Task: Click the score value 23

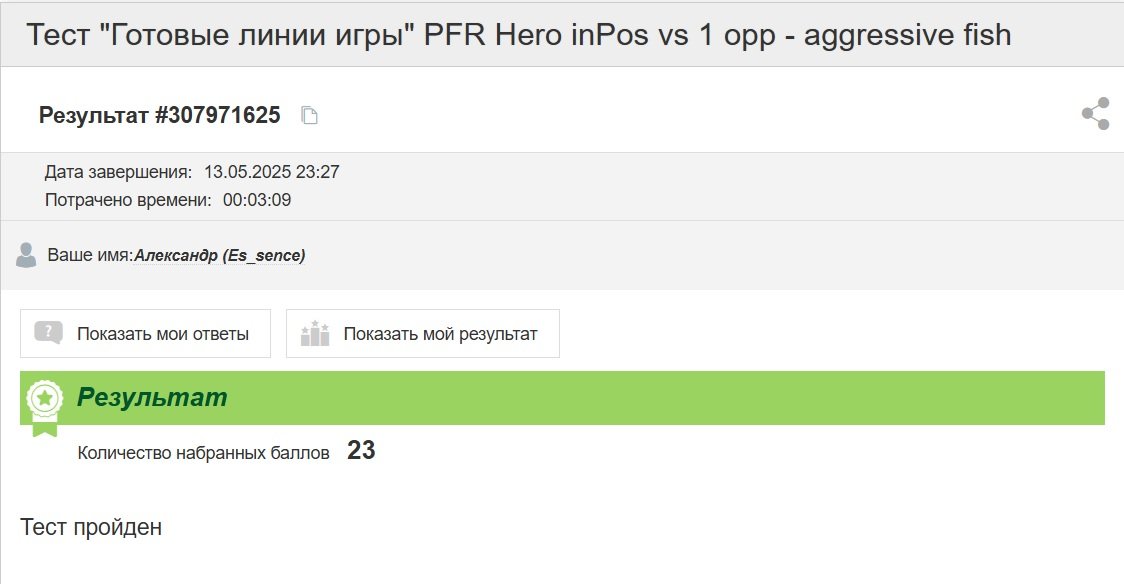Action: click(x=361, y=450)
